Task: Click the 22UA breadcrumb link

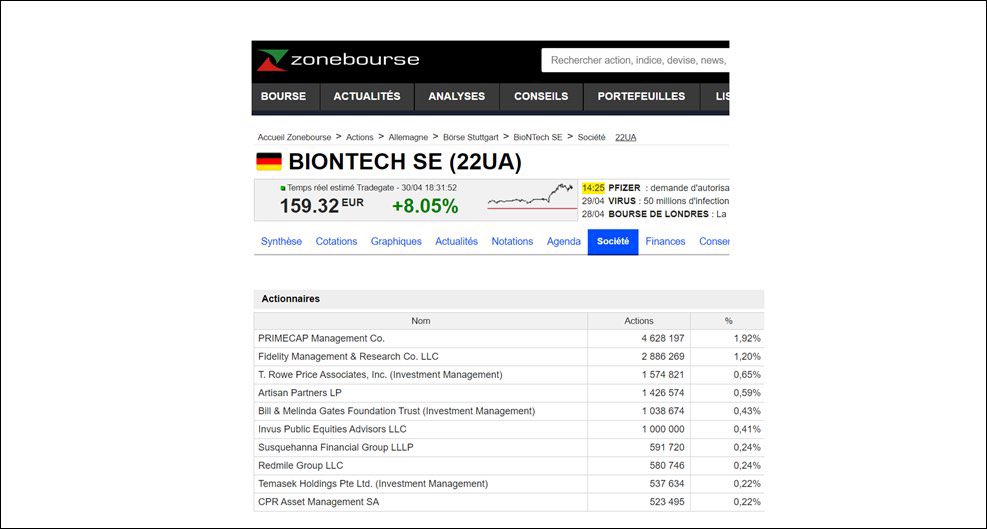Action: click(x=626, y=137)
